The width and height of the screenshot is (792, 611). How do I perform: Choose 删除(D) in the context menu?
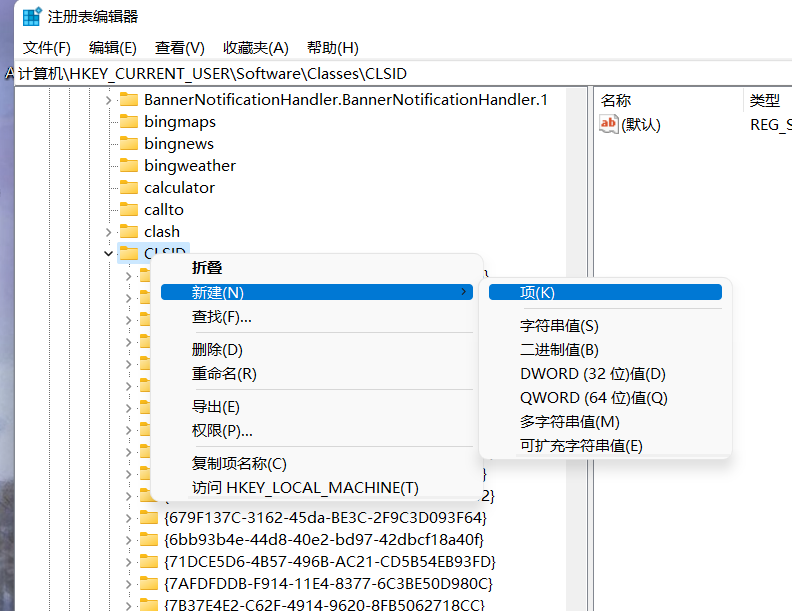point(317,349)
